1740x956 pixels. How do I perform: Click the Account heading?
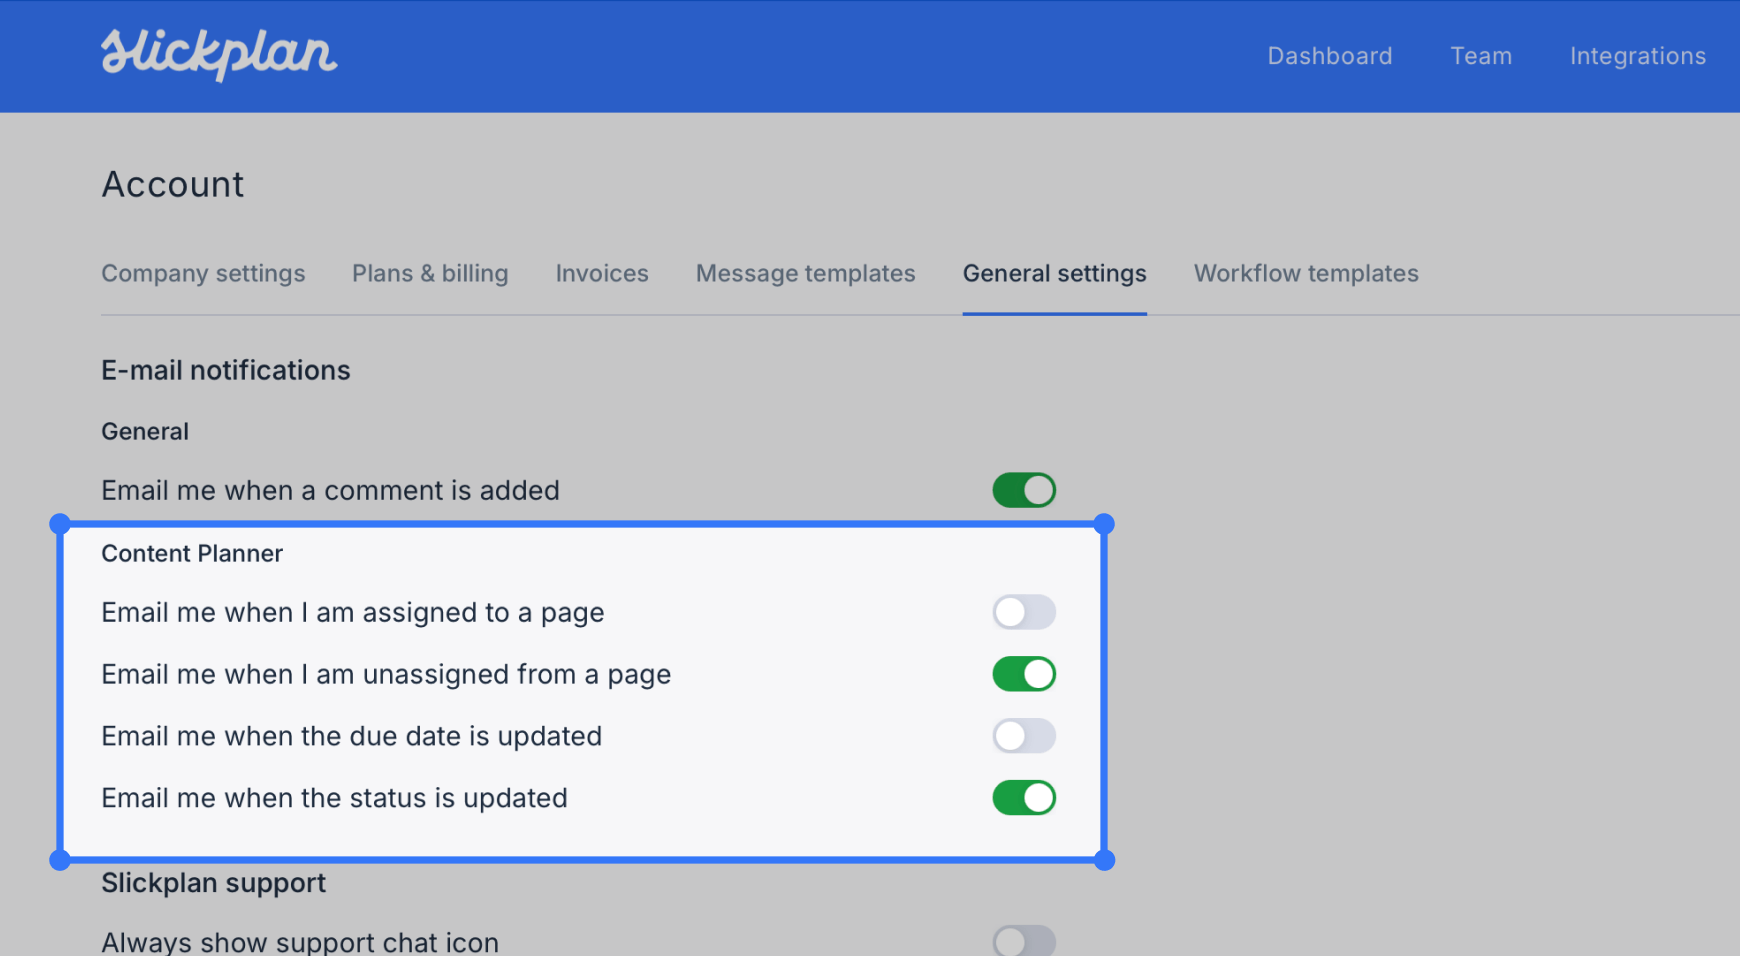click(x=172, y=184)
